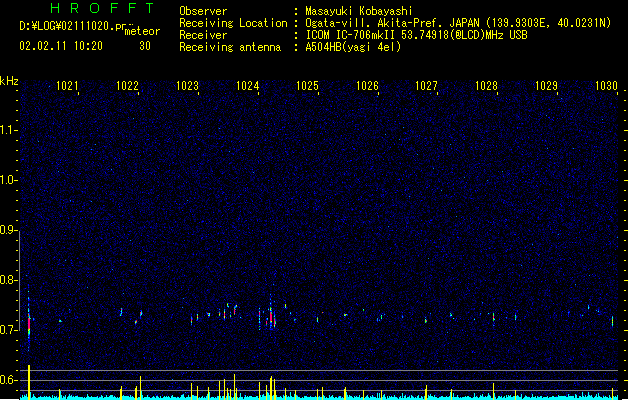Click time axis marker 1024
The image size is (629, 400).
coord(248,86)
